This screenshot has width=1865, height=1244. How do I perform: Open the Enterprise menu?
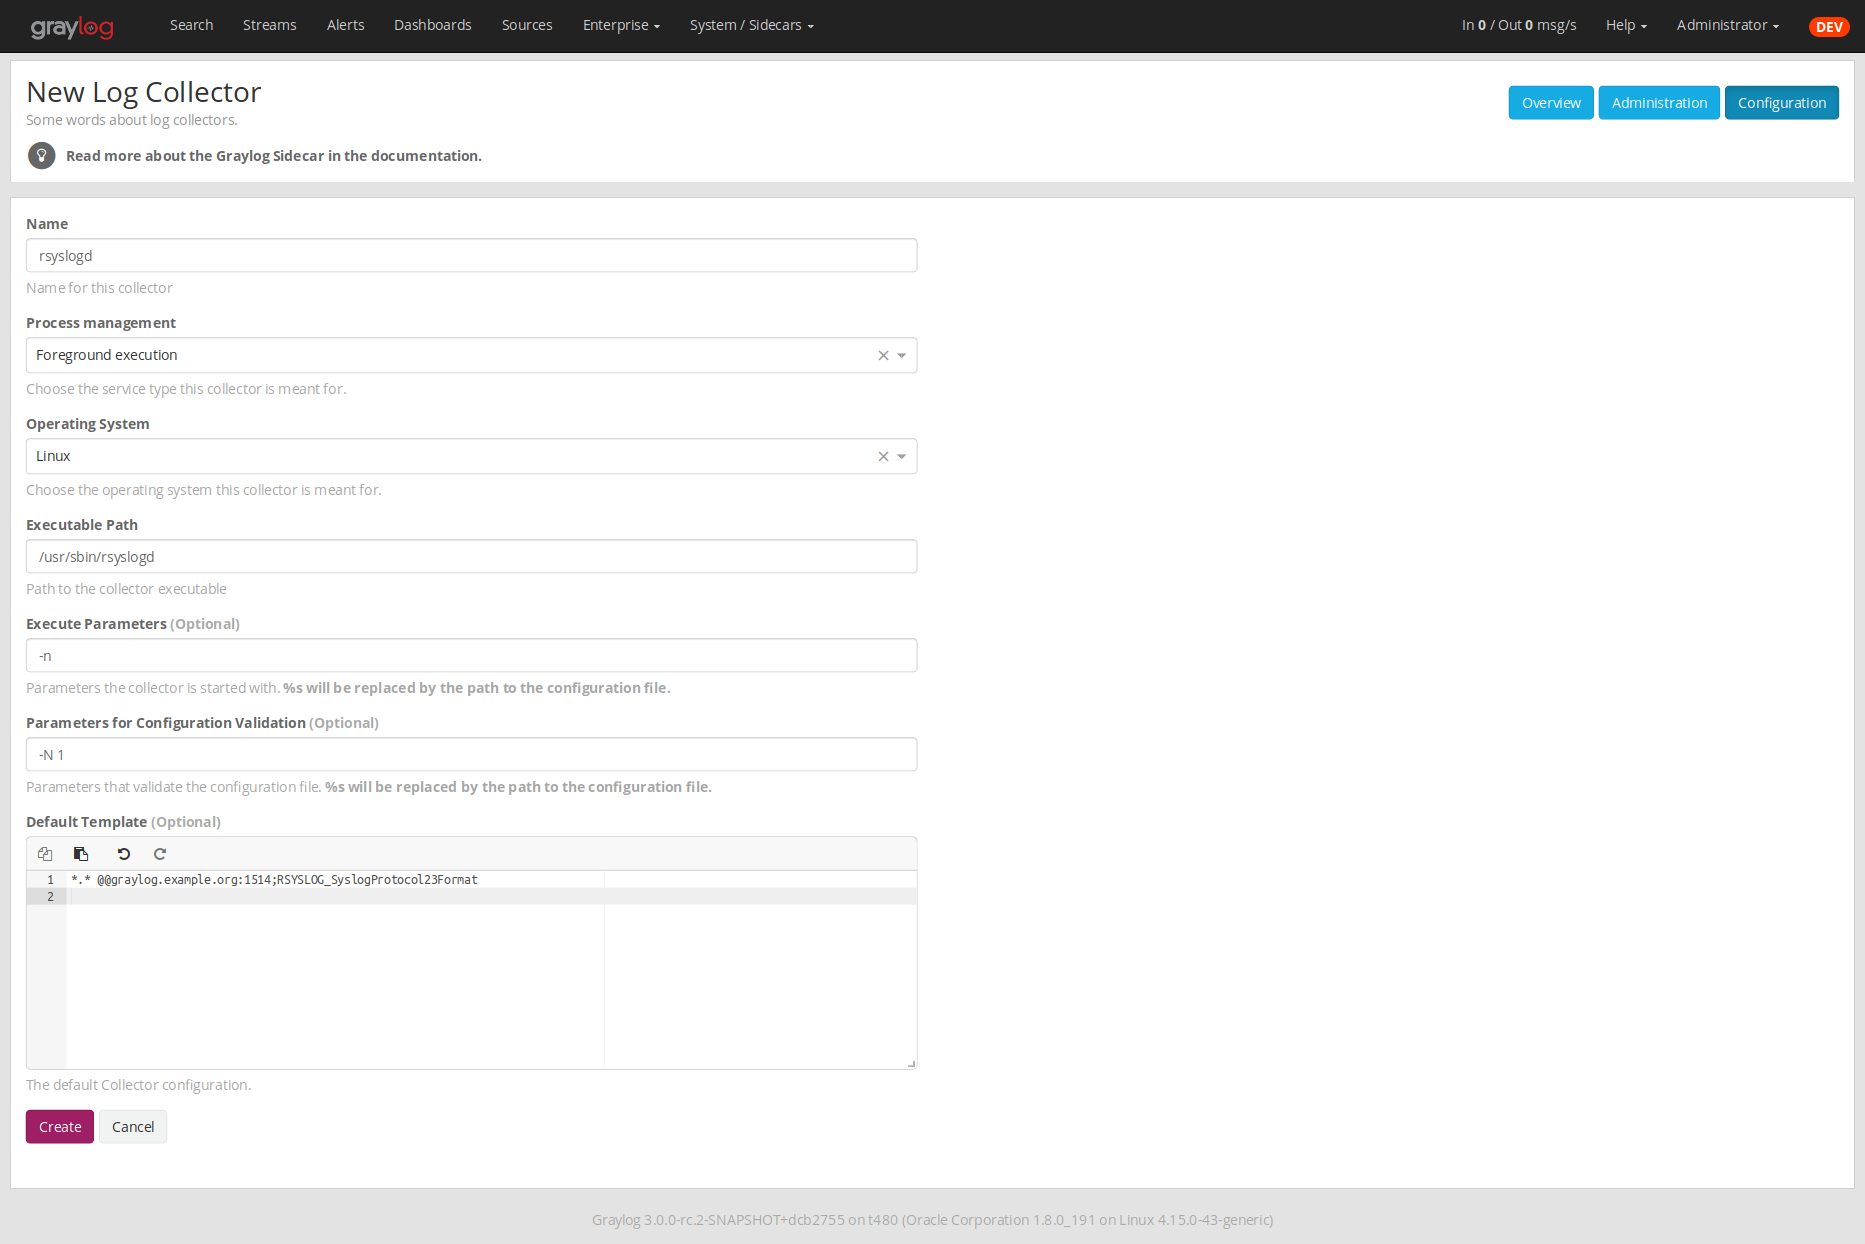pyautogui.click(x=621, y=25)
